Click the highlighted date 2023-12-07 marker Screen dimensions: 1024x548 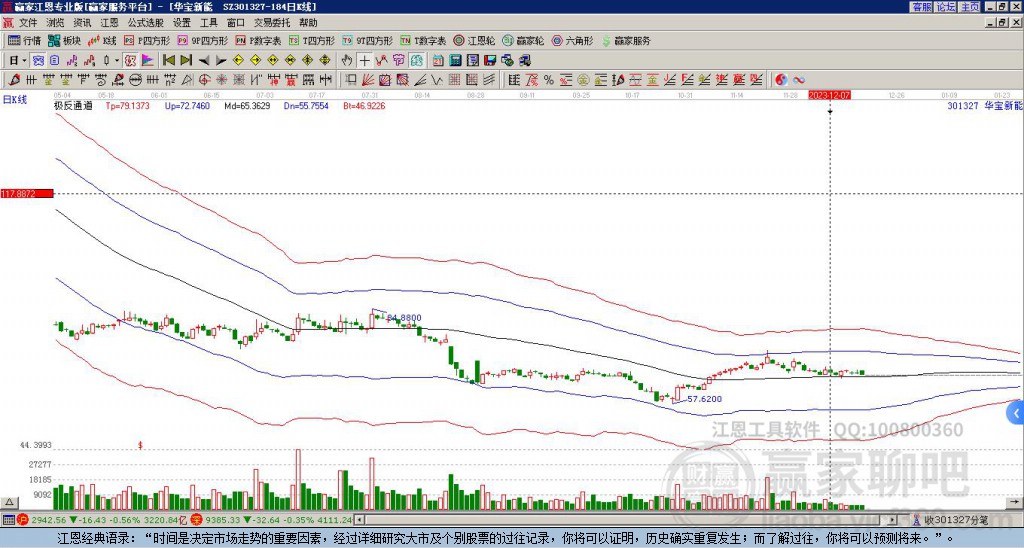click(829, 95)
